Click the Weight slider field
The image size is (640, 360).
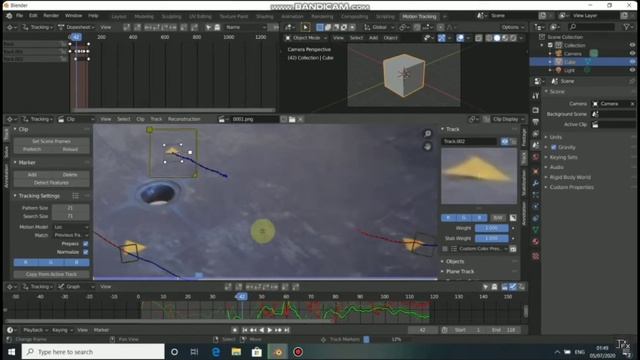click(491, 228)
